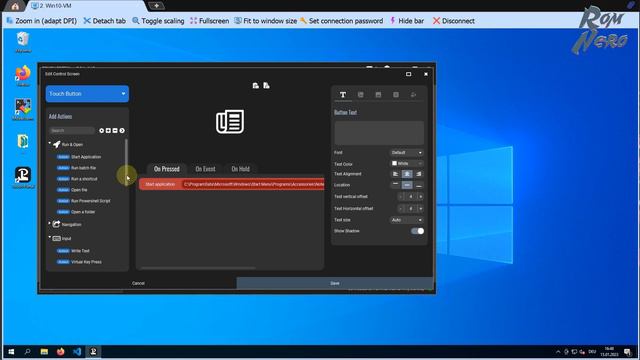Align button text to the right
This screenshot has height=360, width=640.
pyautogui.click(x=418, y=174)
